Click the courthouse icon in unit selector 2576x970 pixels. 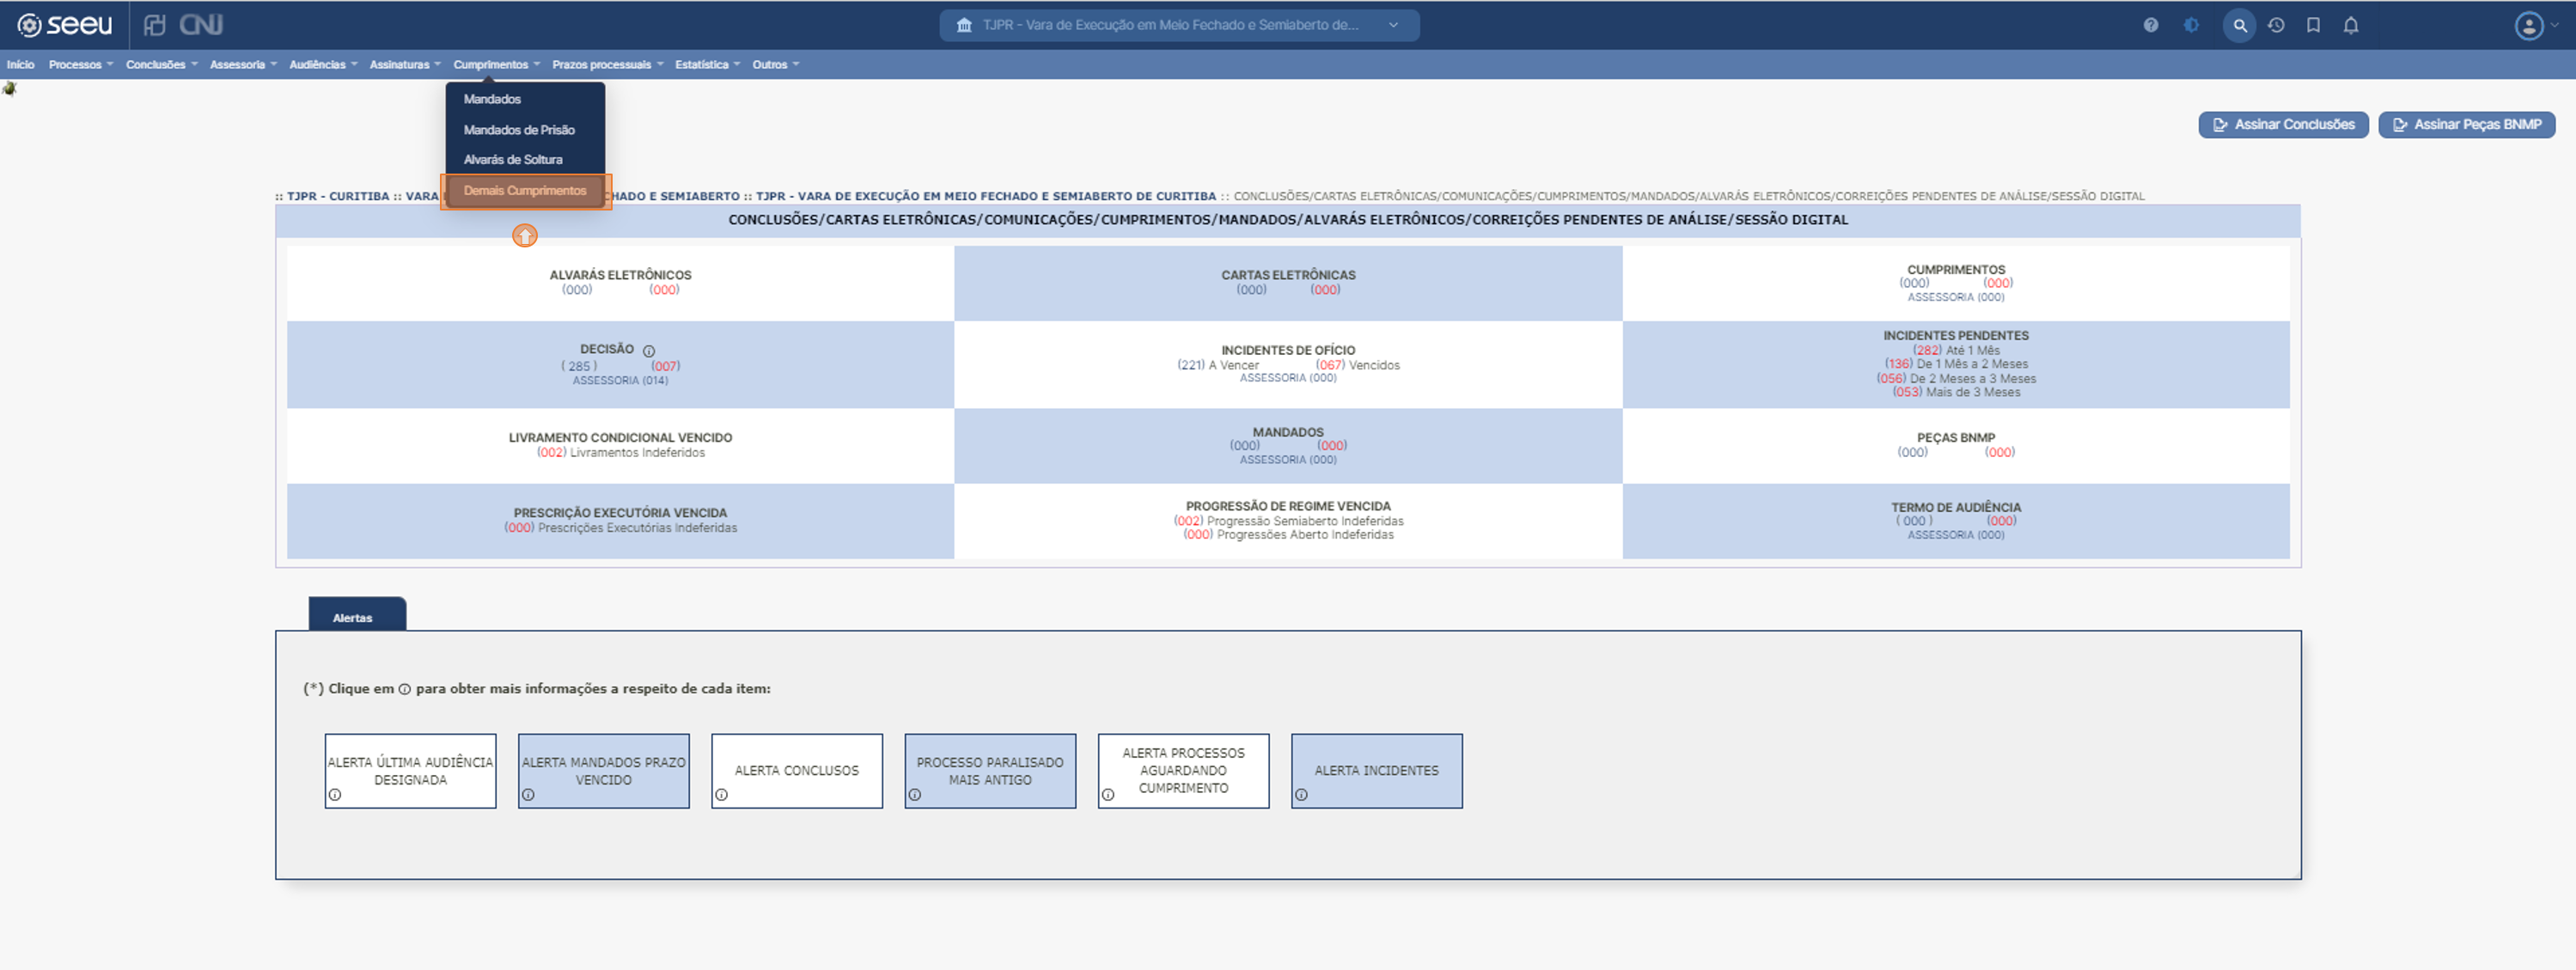(x=964, y=25)
